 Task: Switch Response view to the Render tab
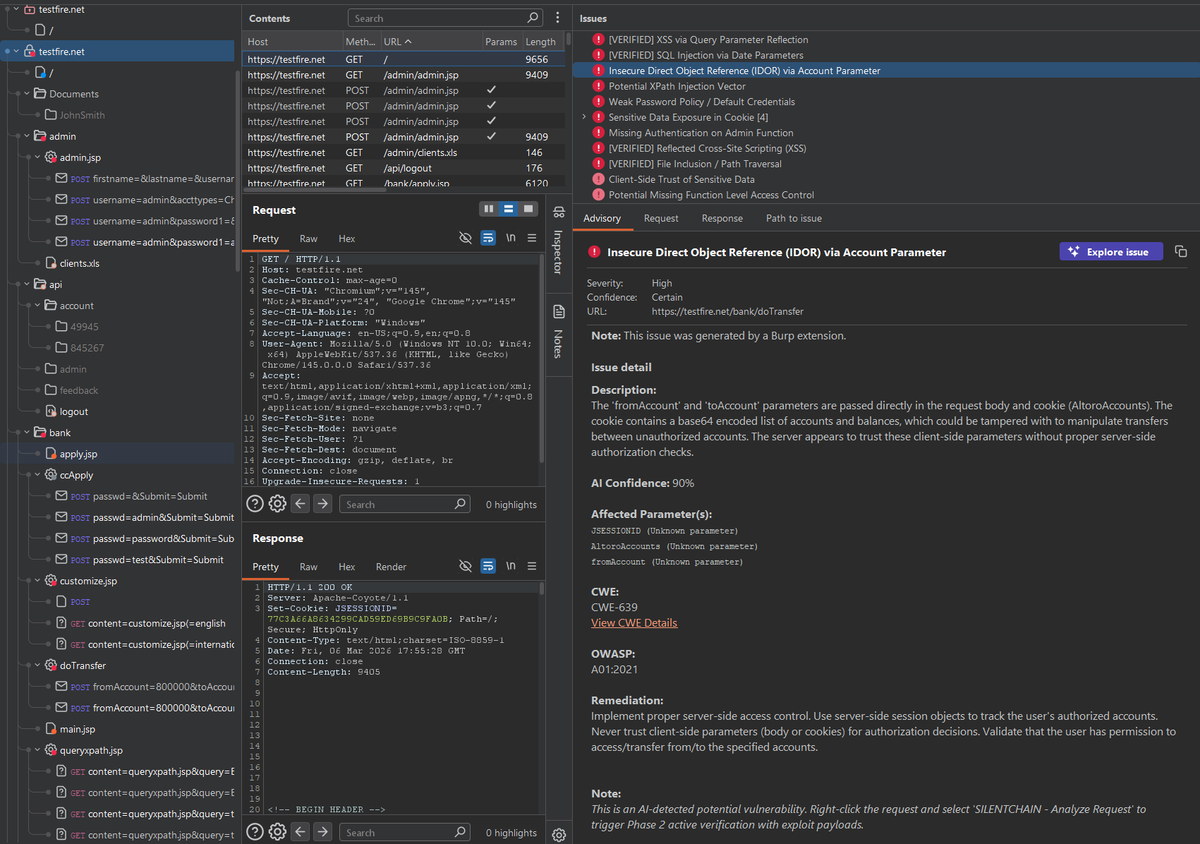point(391,567)
